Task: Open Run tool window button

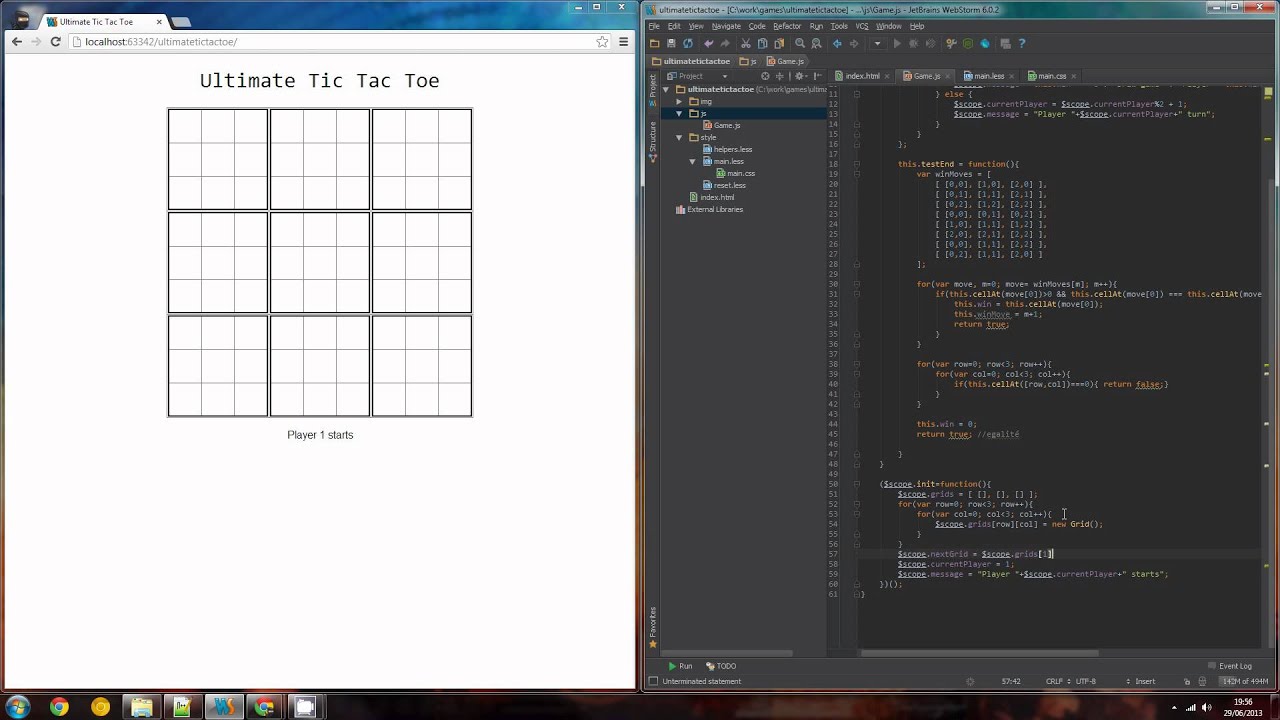Action: pos(681,666)
